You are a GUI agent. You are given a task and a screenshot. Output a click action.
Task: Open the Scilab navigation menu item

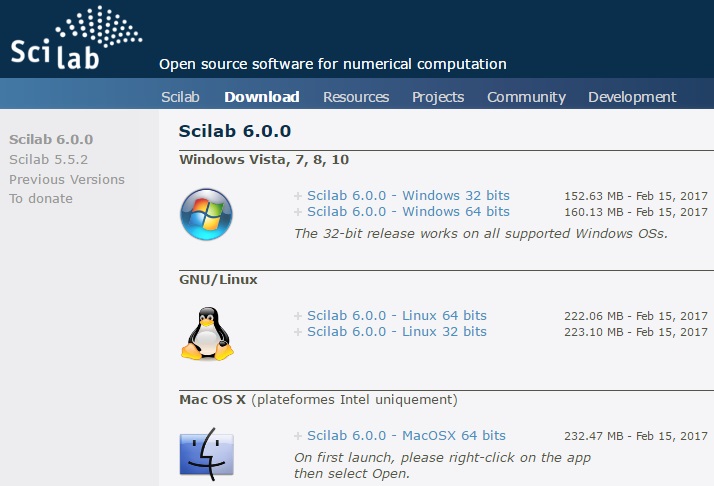[180, 97]
